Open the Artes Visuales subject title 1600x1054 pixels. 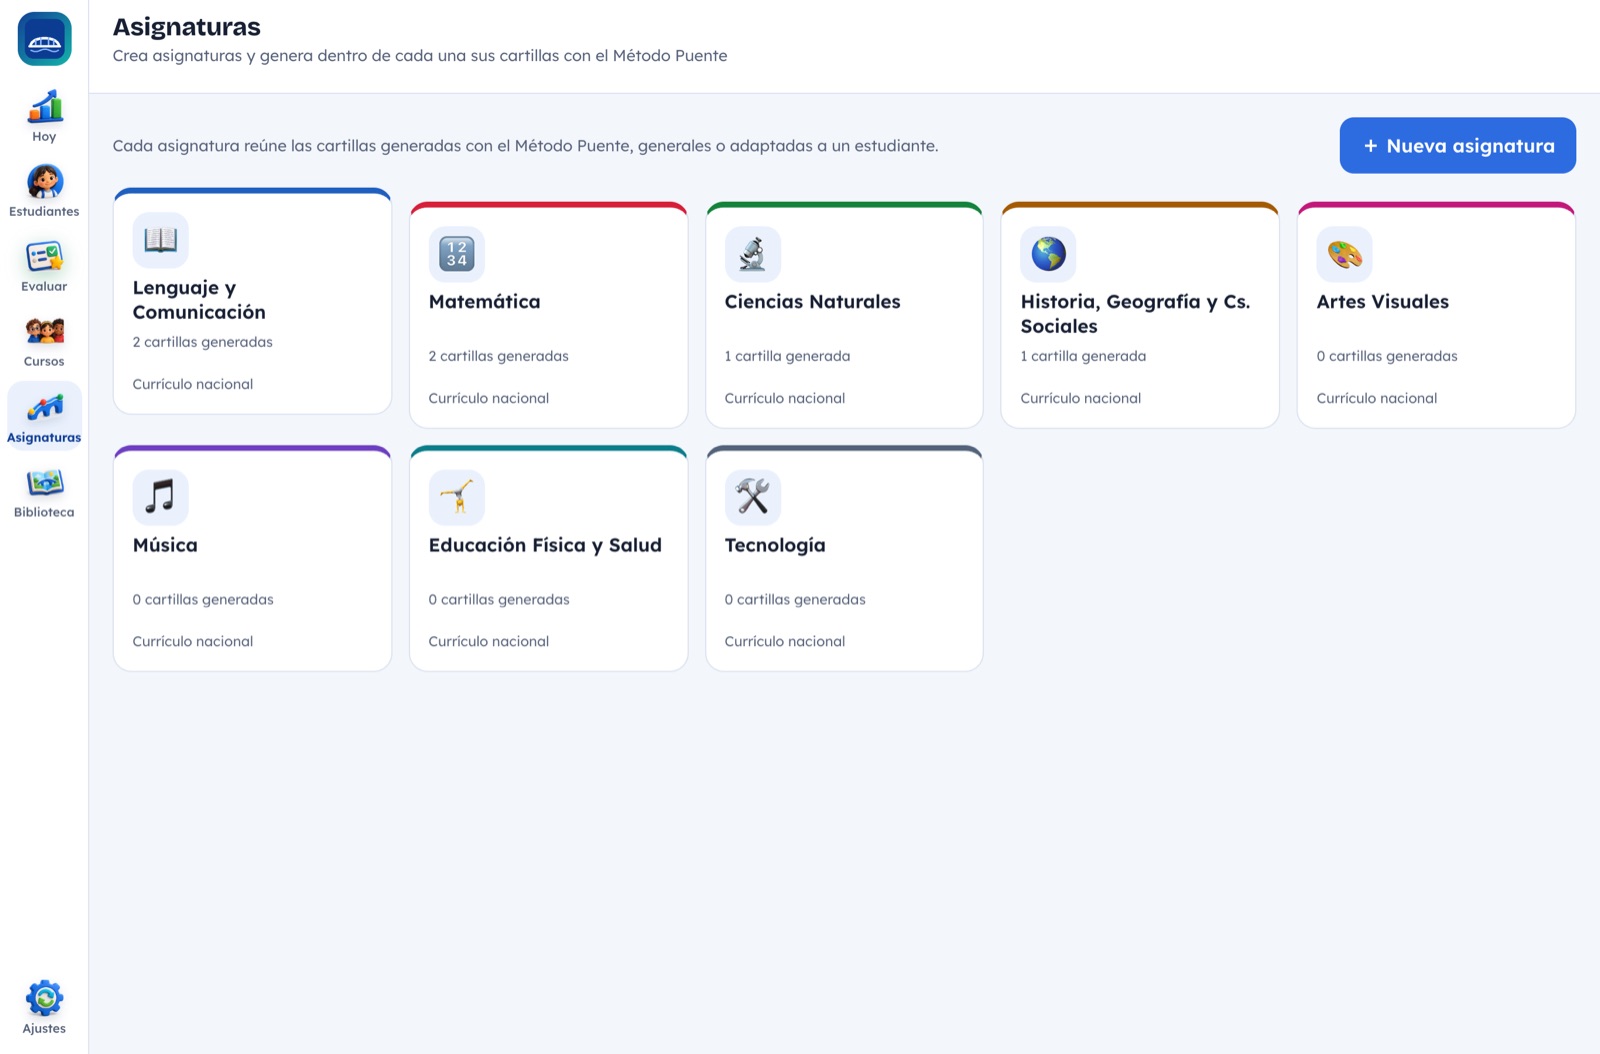(x=1382, y=302)
